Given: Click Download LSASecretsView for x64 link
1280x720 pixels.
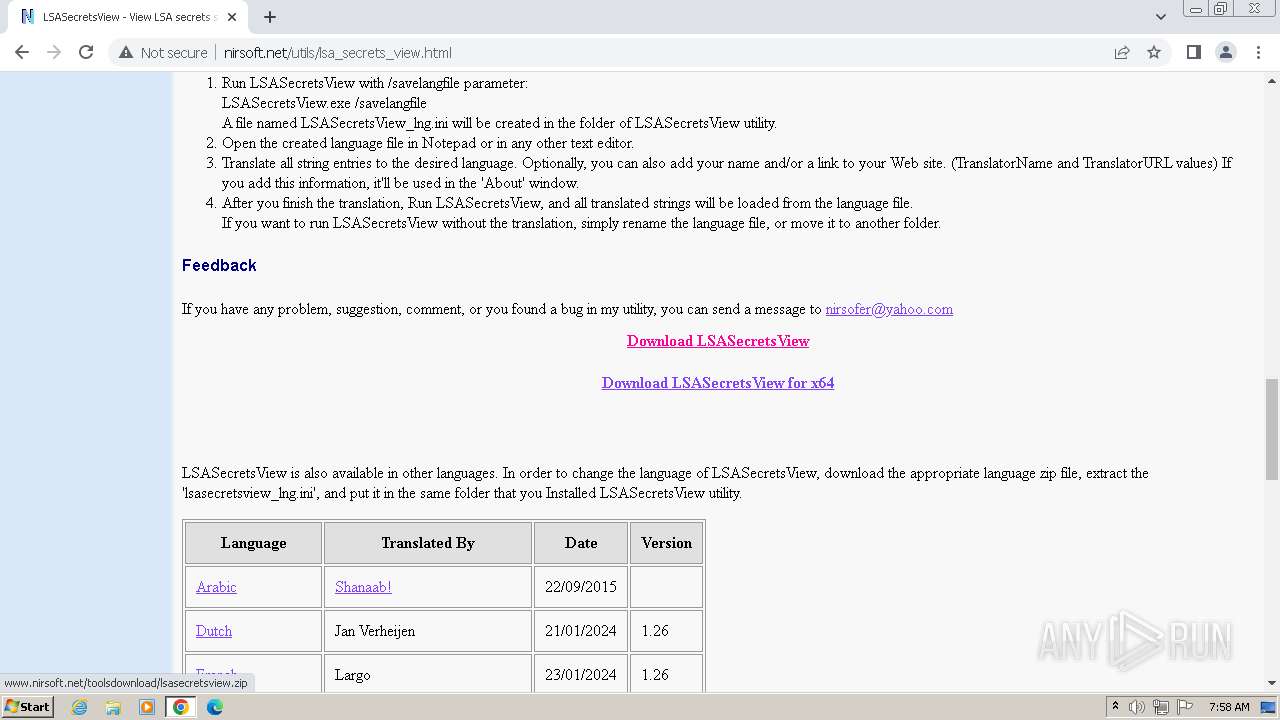Looking at the screenshot, I should [718, 383].
